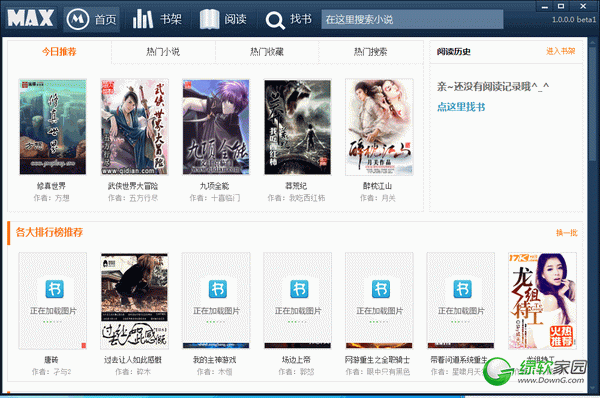Screen dimensions: 600x398
Task: Switch to the 今日推荐 tab
Action: point(59,52)
